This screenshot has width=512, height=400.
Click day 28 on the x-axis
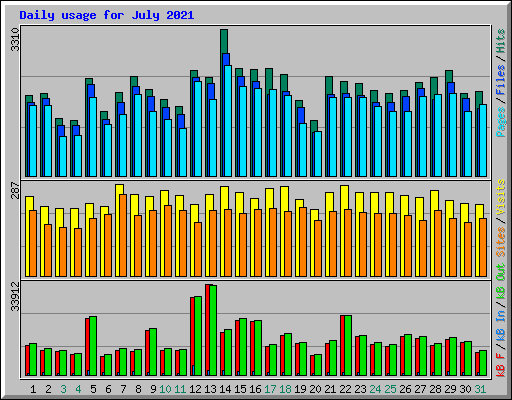point(435,389)
